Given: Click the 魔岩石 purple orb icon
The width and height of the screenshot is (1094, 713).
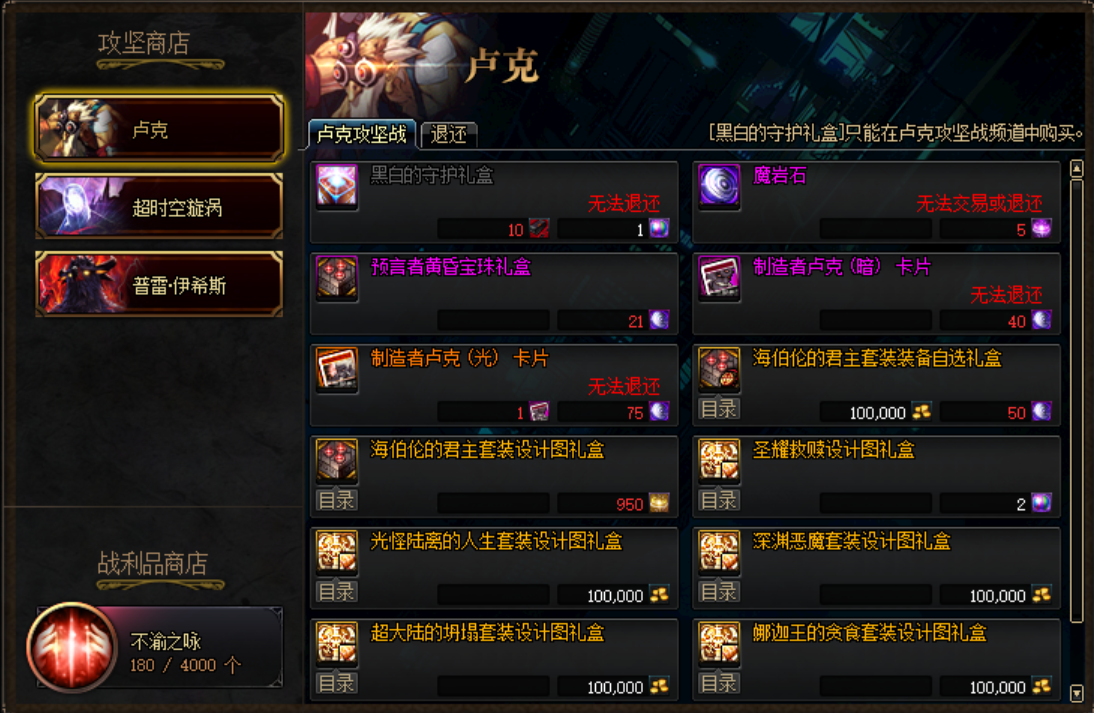Looking at the screenshot, I should coord(719,186).
